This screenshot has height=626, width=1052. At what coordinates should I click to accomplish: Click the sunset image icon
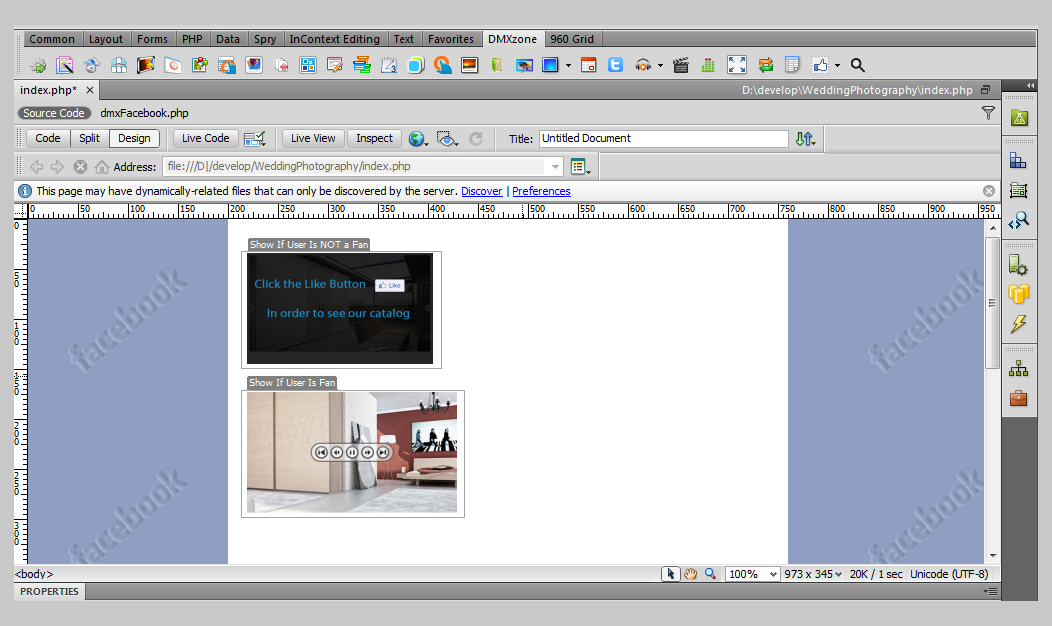[470, 65]
